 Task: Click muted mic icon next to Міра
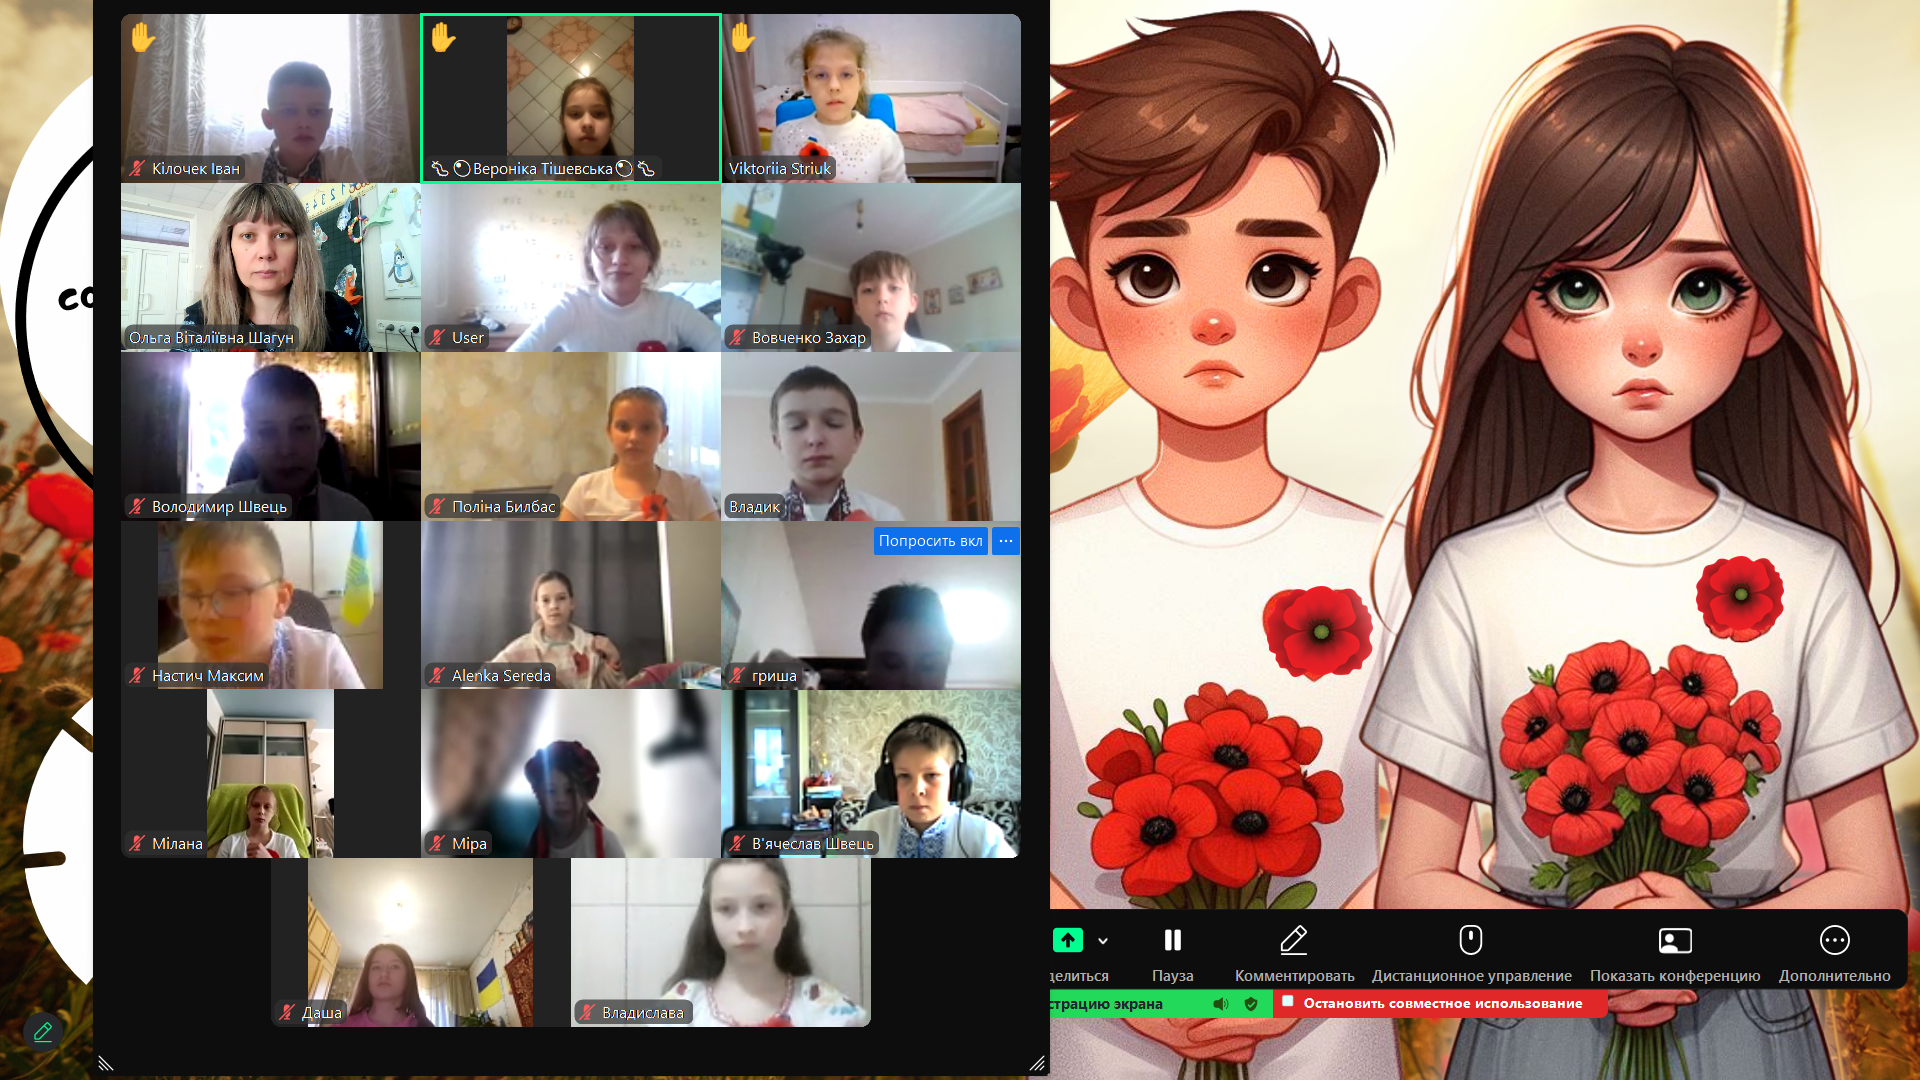point(437,844)
